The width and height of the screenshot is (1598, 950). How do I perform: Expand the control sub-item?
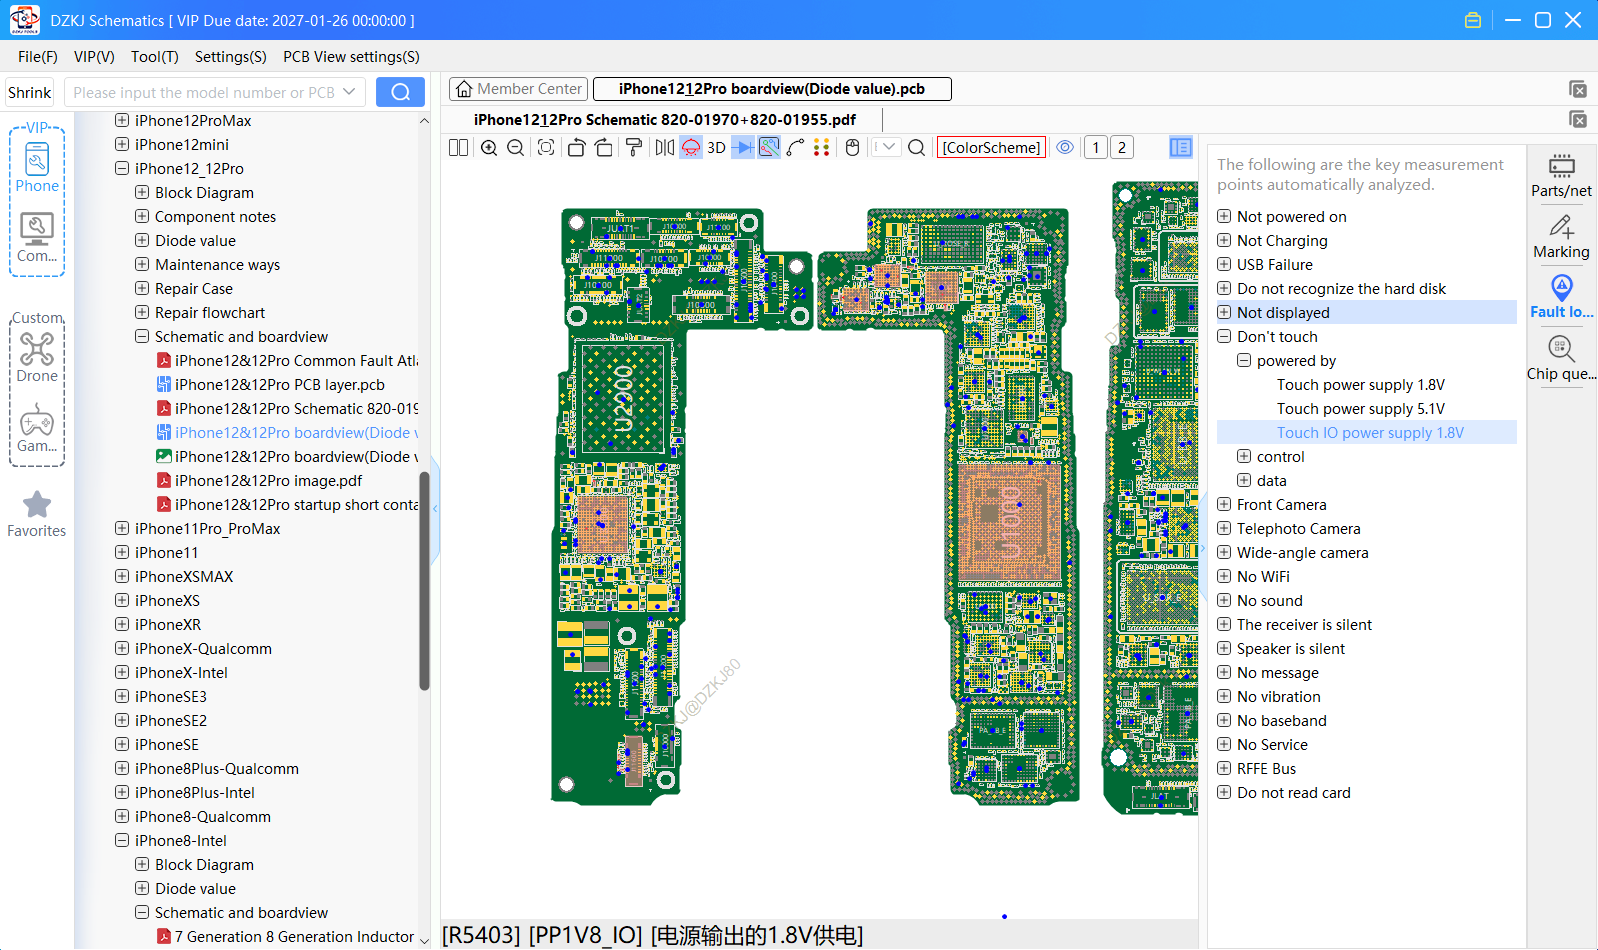pyautogui.click(x=1244, y=456)
